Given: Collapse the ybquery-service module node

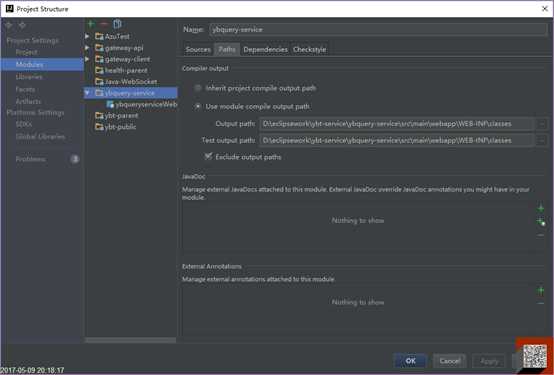Looking at the screenshot, I should point(87,93).
